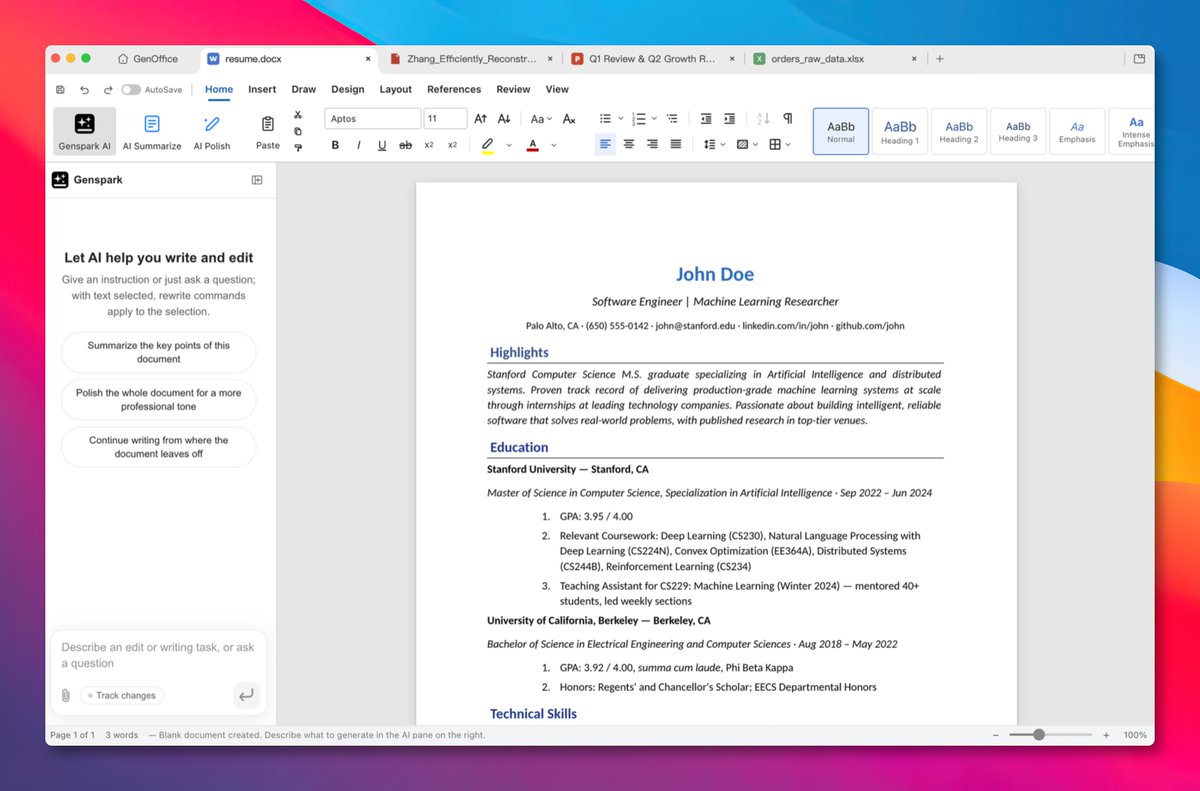Open the font size box showing 11
1200x791 pixels.
click(445, 118)
